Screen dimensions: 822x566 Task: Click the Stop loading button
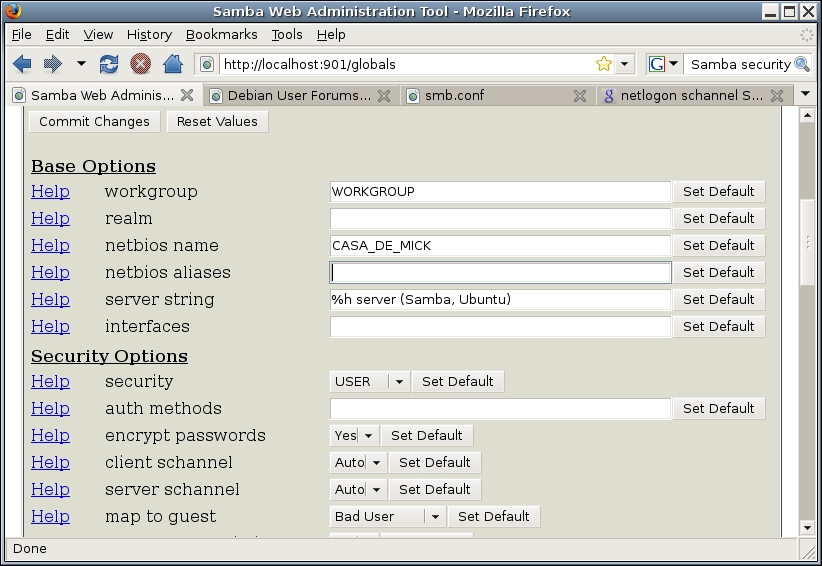tap(140, 64)
